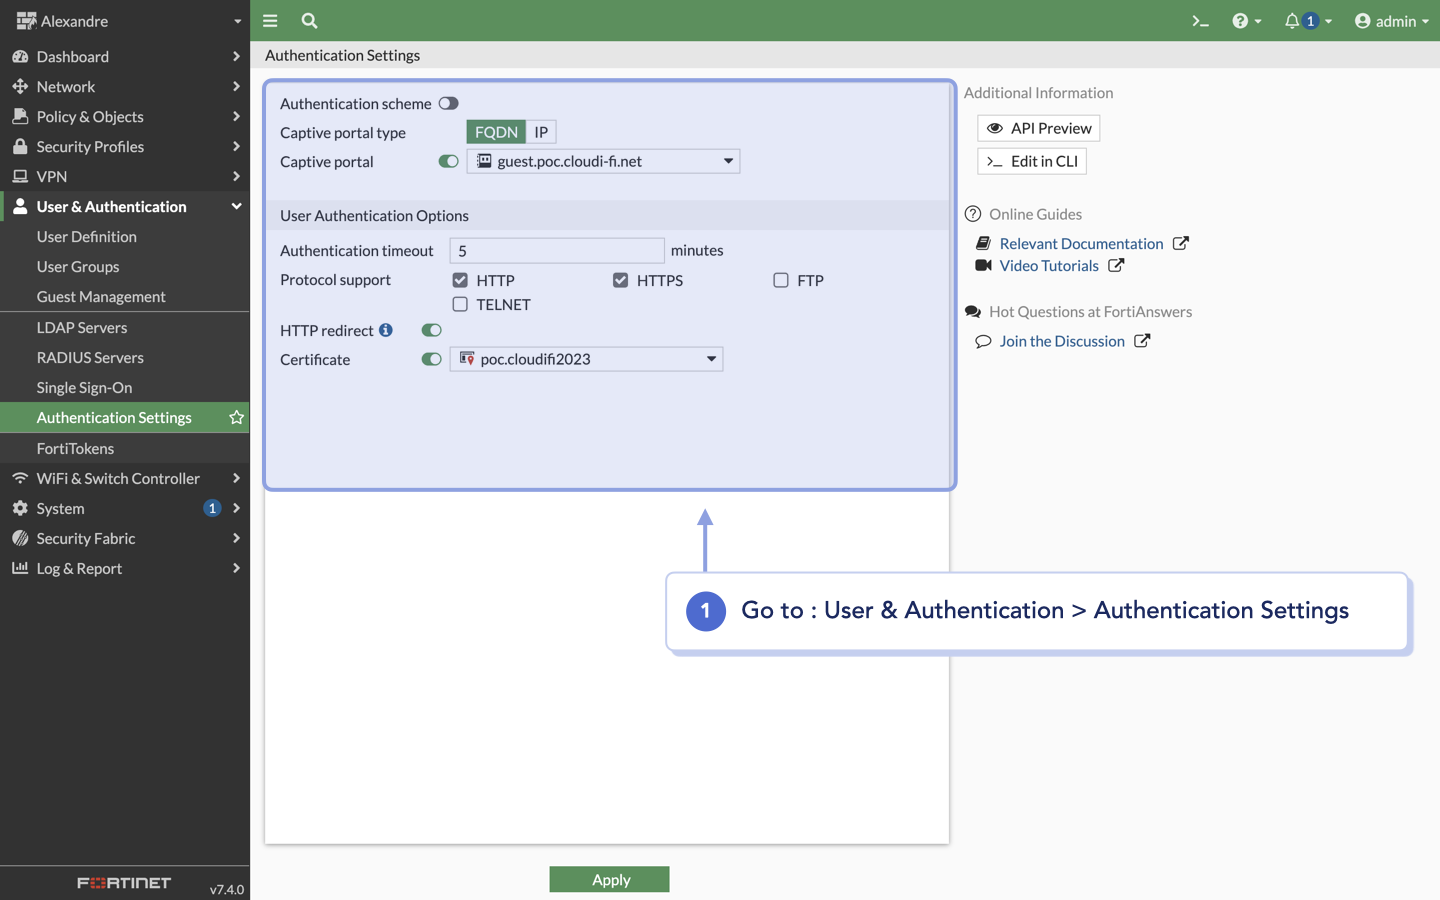1440x900 pixels.
Task: Open the Captive portal dropdown
Action: click(x=729, y=161)
